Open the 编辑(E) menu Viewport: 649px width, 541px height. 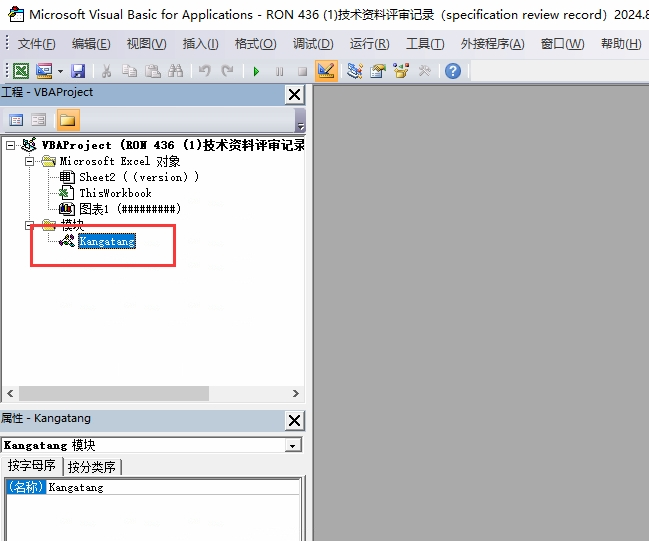point(91,43)
